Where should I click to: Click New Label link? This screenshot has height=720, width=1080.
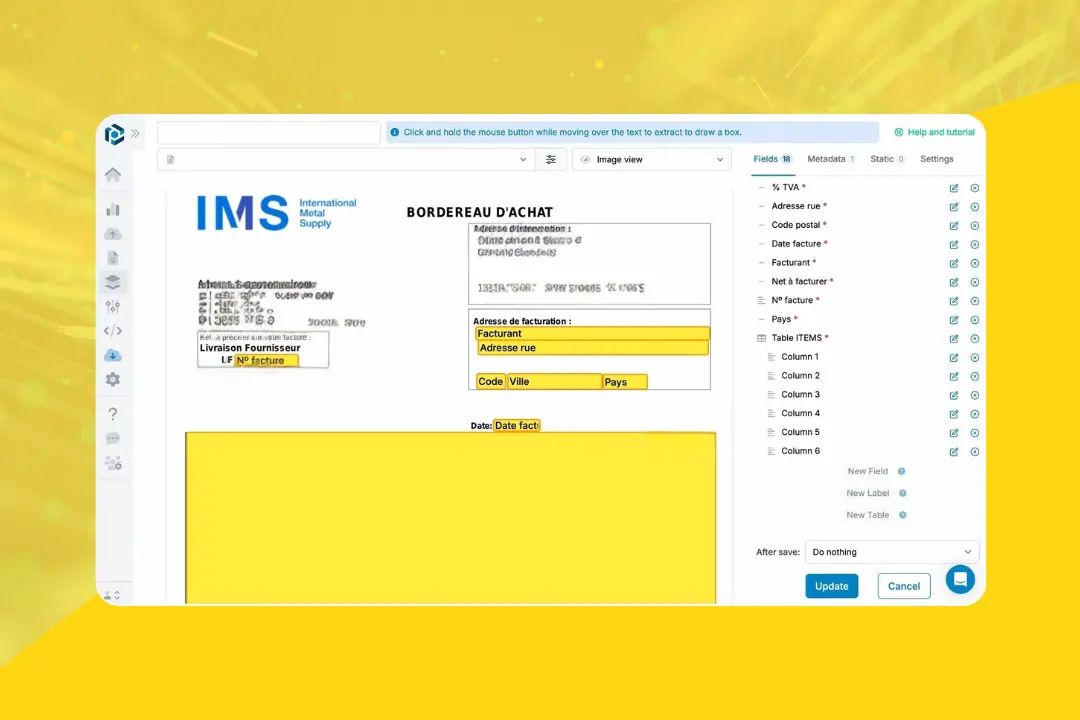tap(867, 493)
